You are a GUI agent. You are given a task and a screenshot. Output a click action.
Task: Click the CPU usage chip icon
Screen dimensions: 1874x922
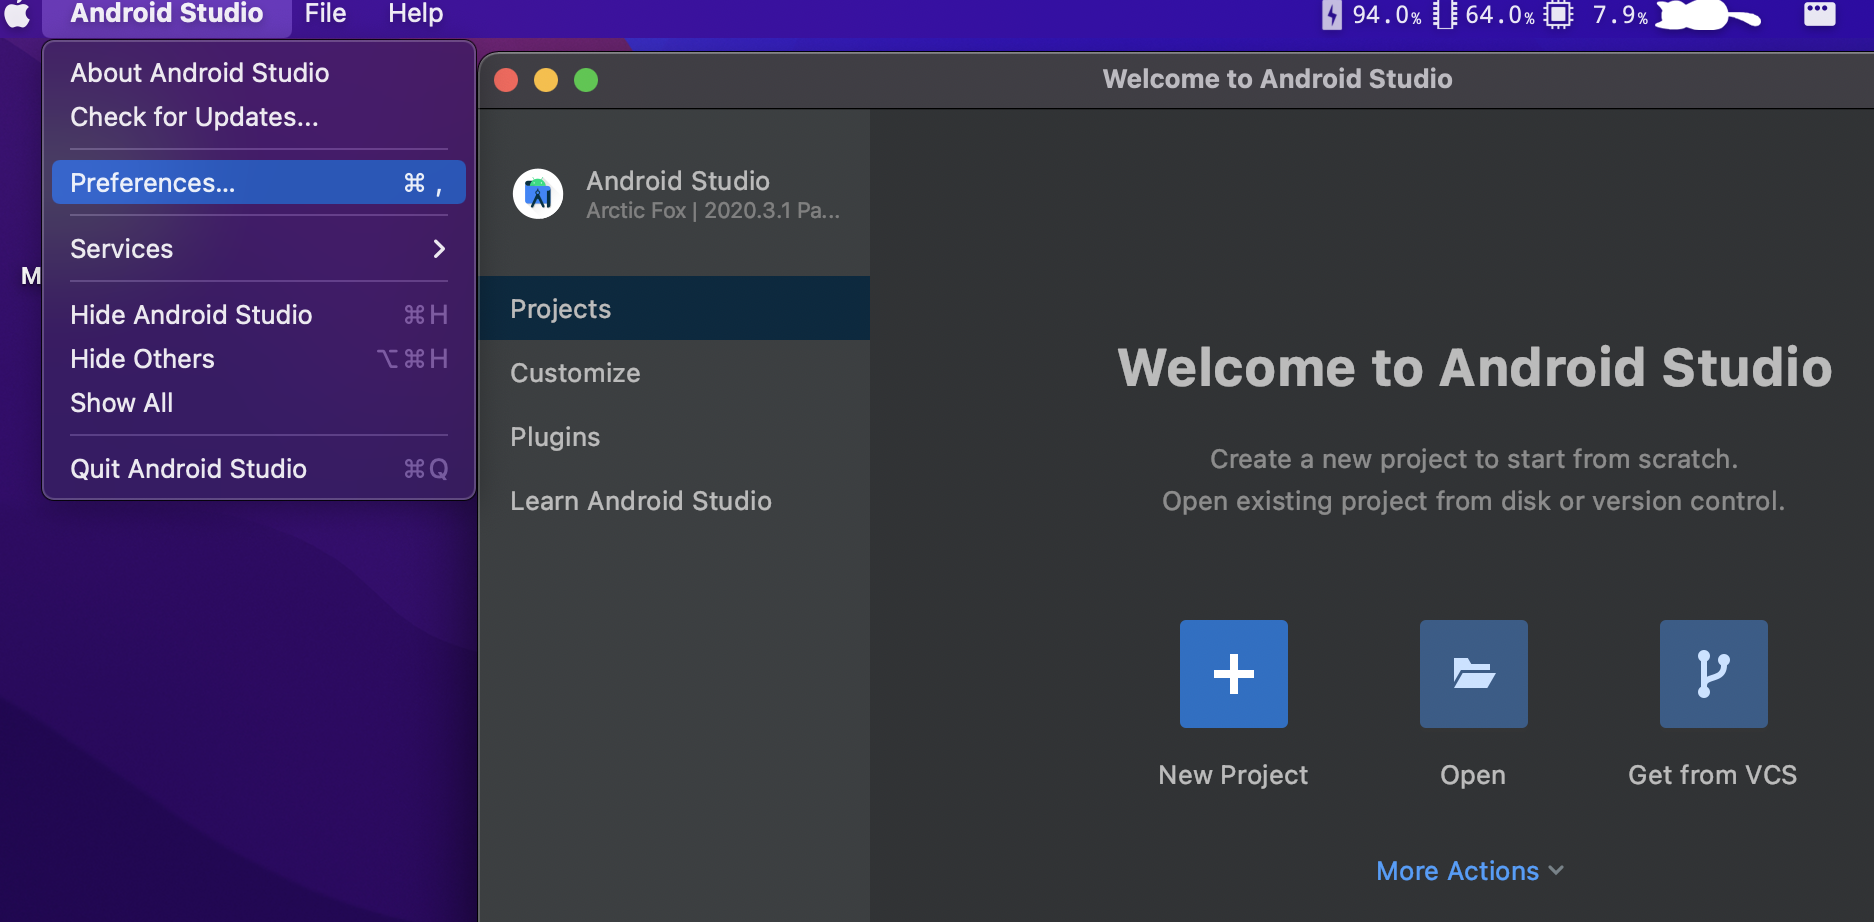[1558, 14]
